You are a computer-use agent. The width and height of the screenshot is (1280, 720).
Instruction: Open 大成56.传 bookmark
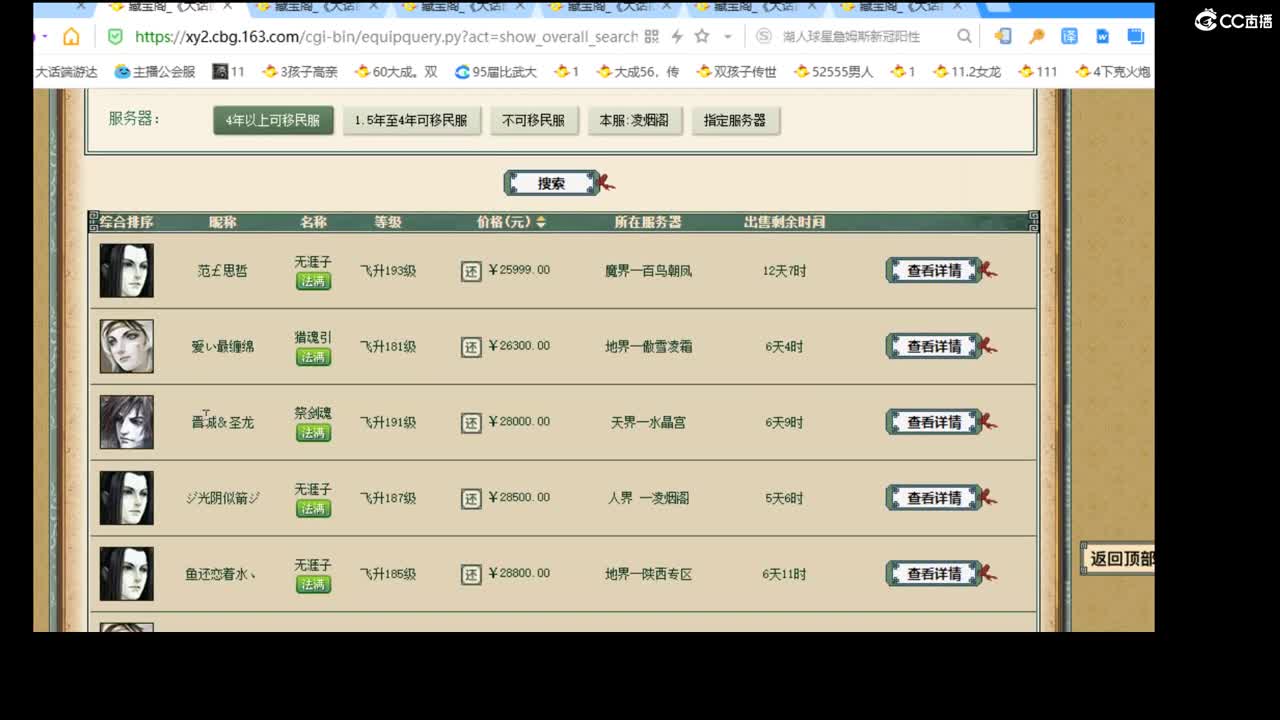pos(638,72)
